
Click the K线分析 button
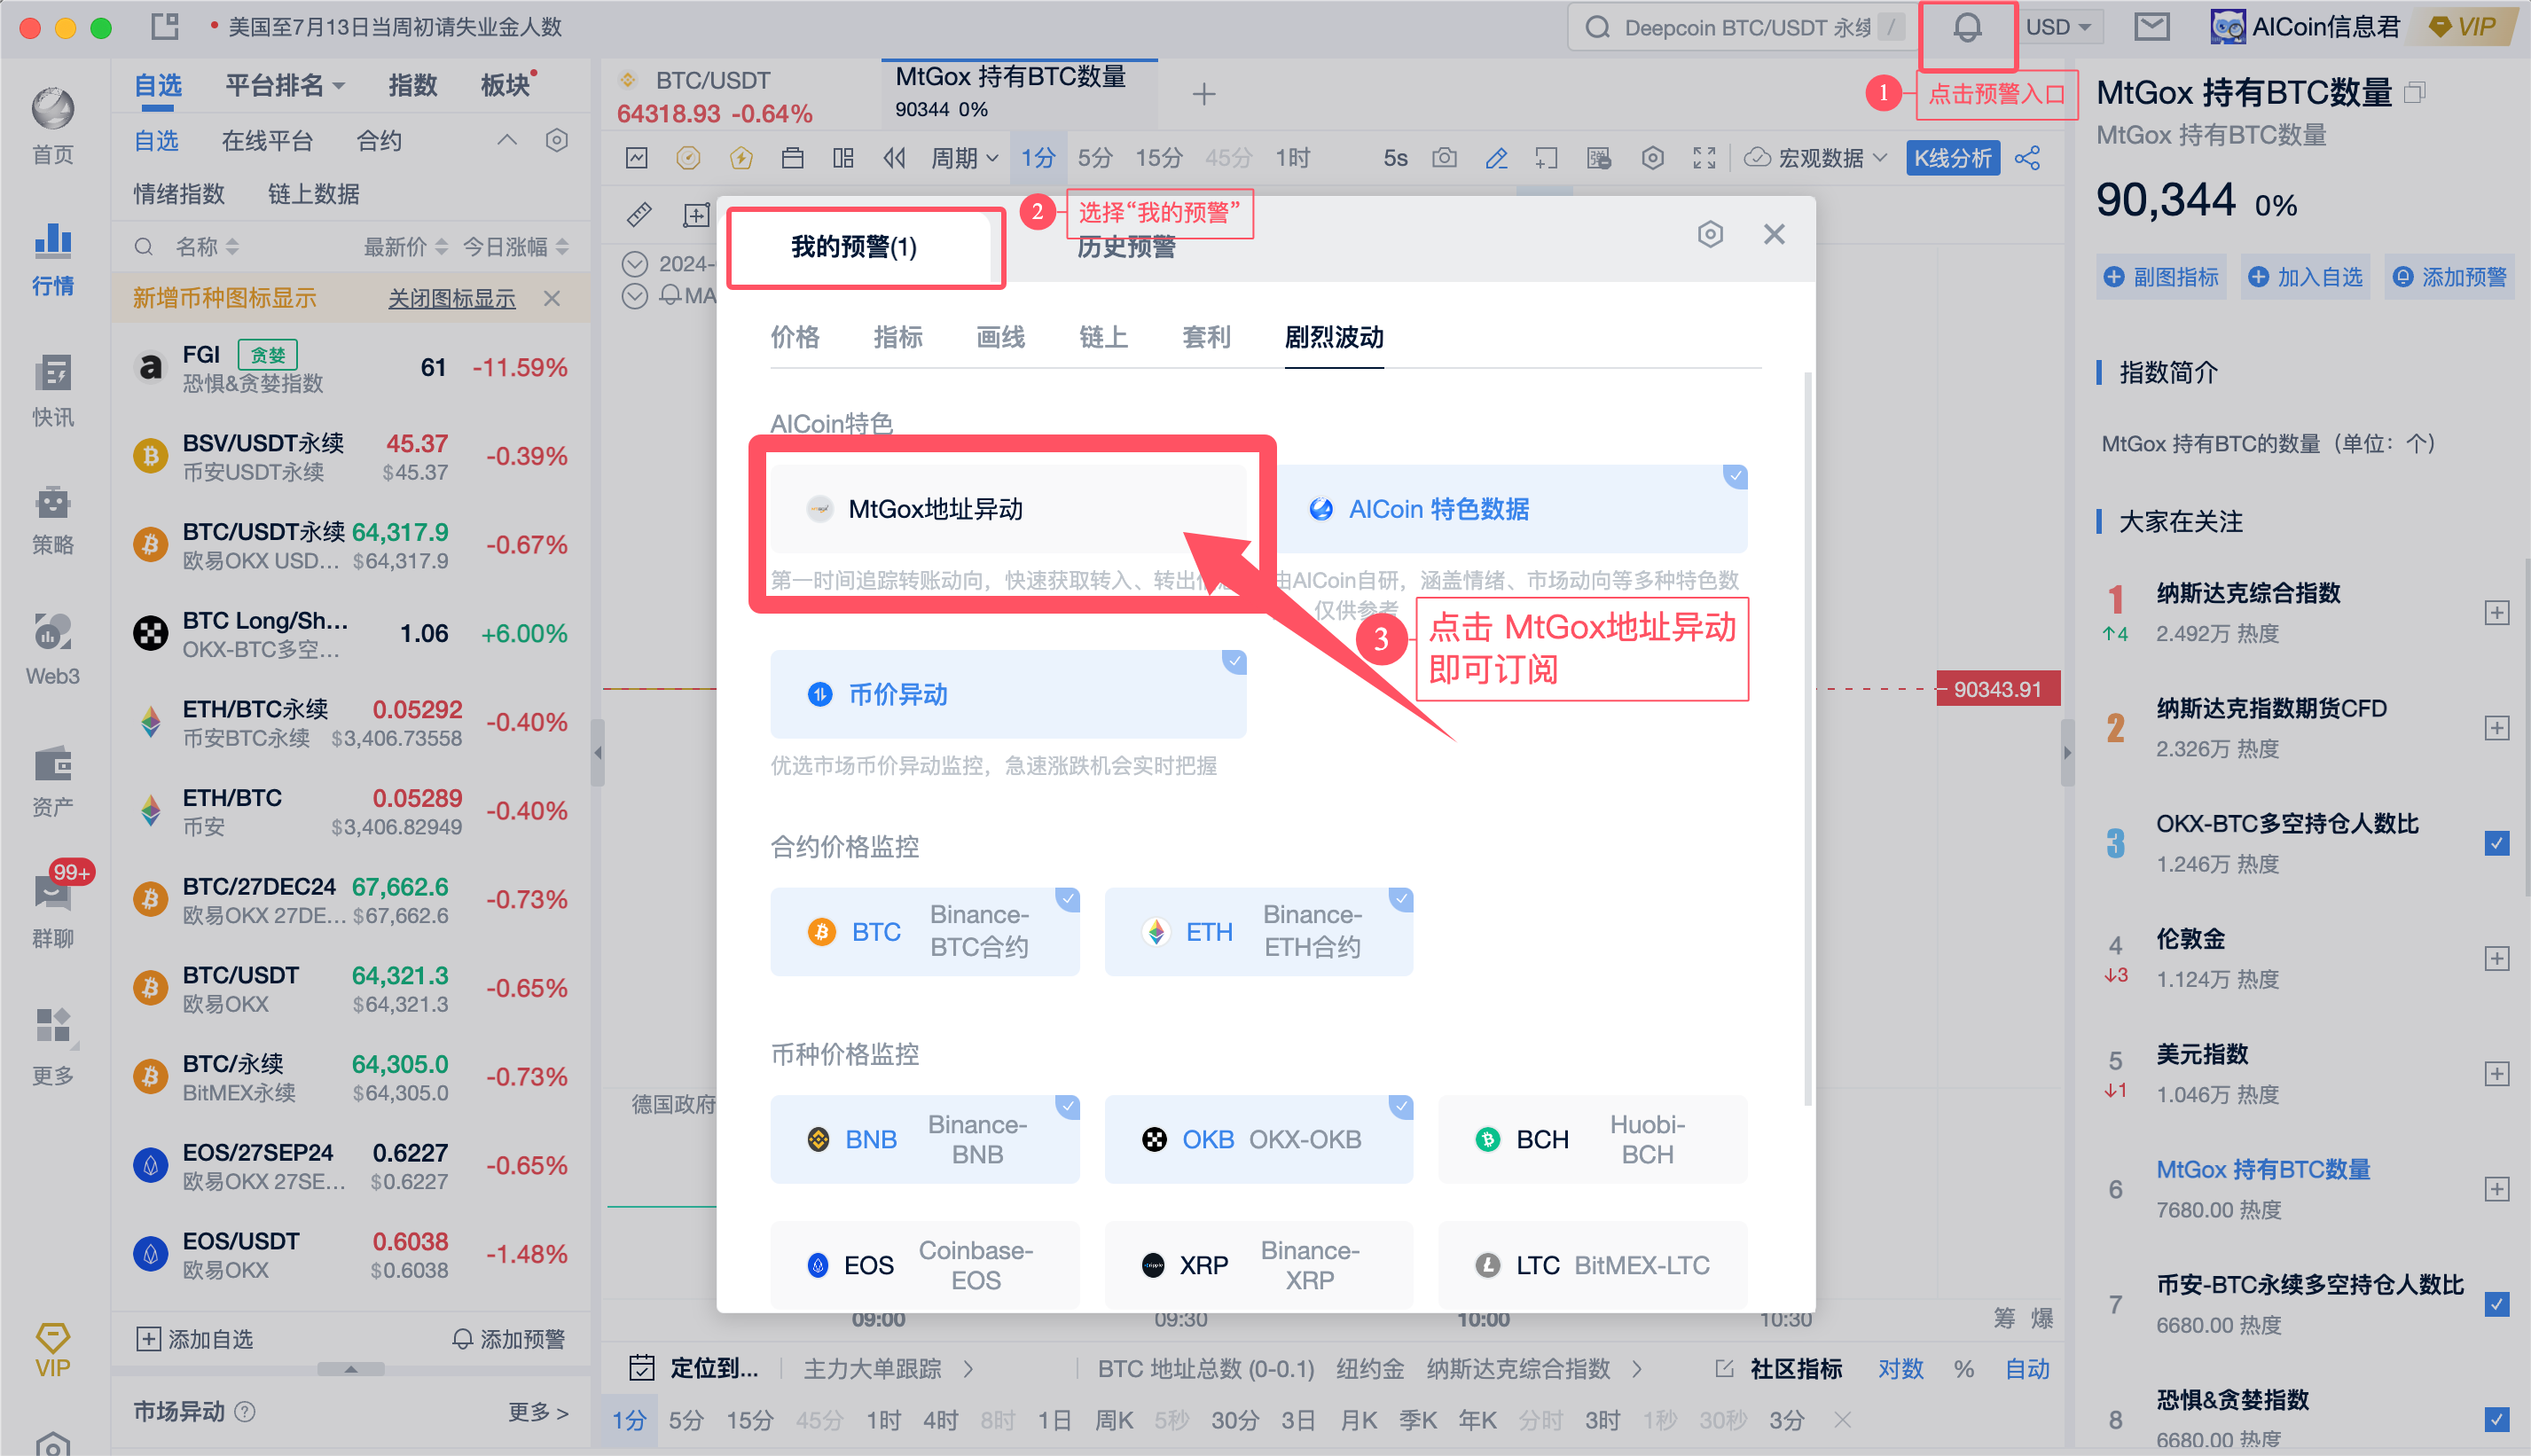[x=1952, y=158]
